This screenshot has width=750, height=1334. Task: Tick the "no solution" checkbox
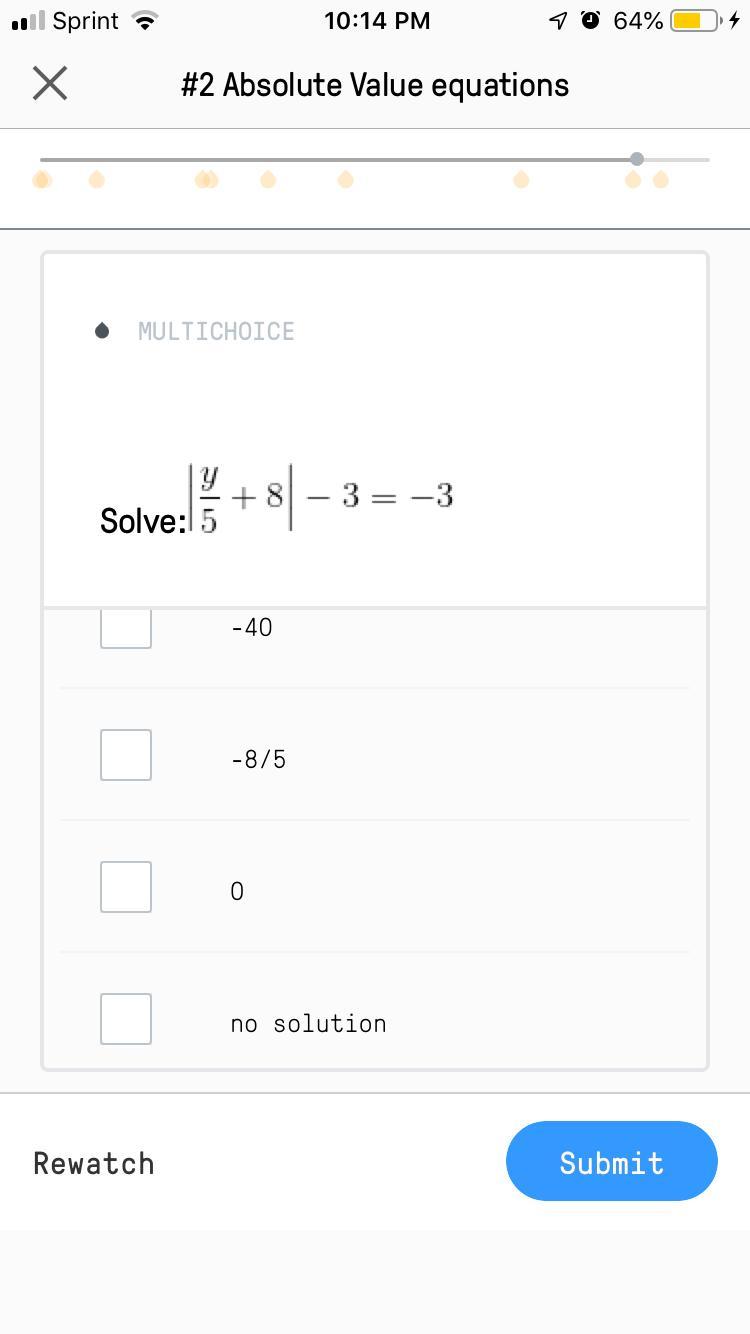pos(126,1019)
